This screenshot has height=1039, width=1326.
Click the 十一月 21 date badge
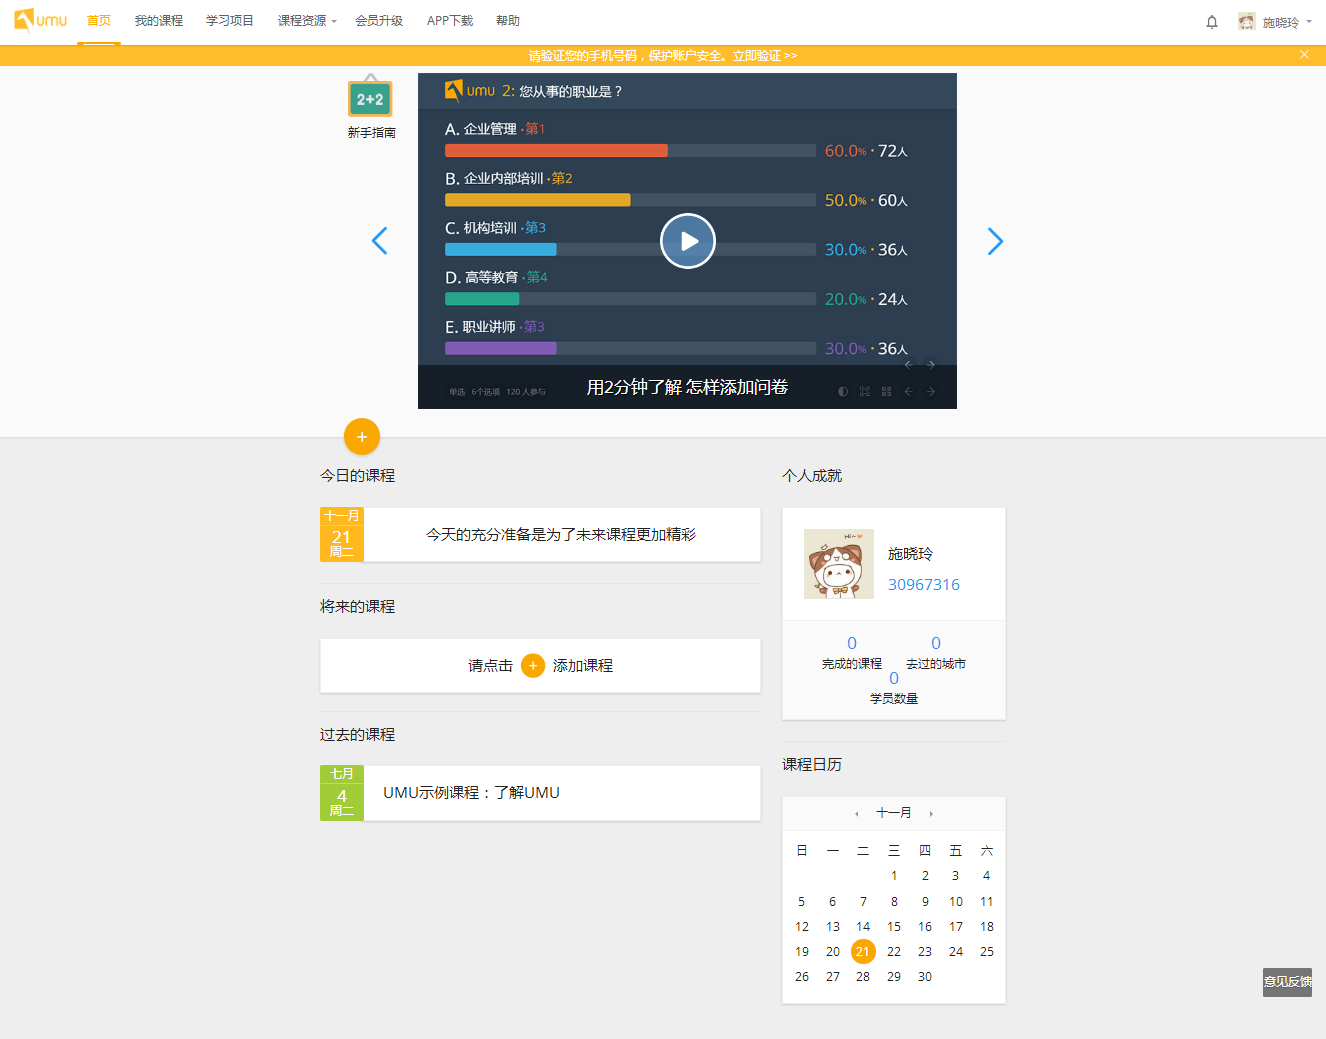click(342, 534)
